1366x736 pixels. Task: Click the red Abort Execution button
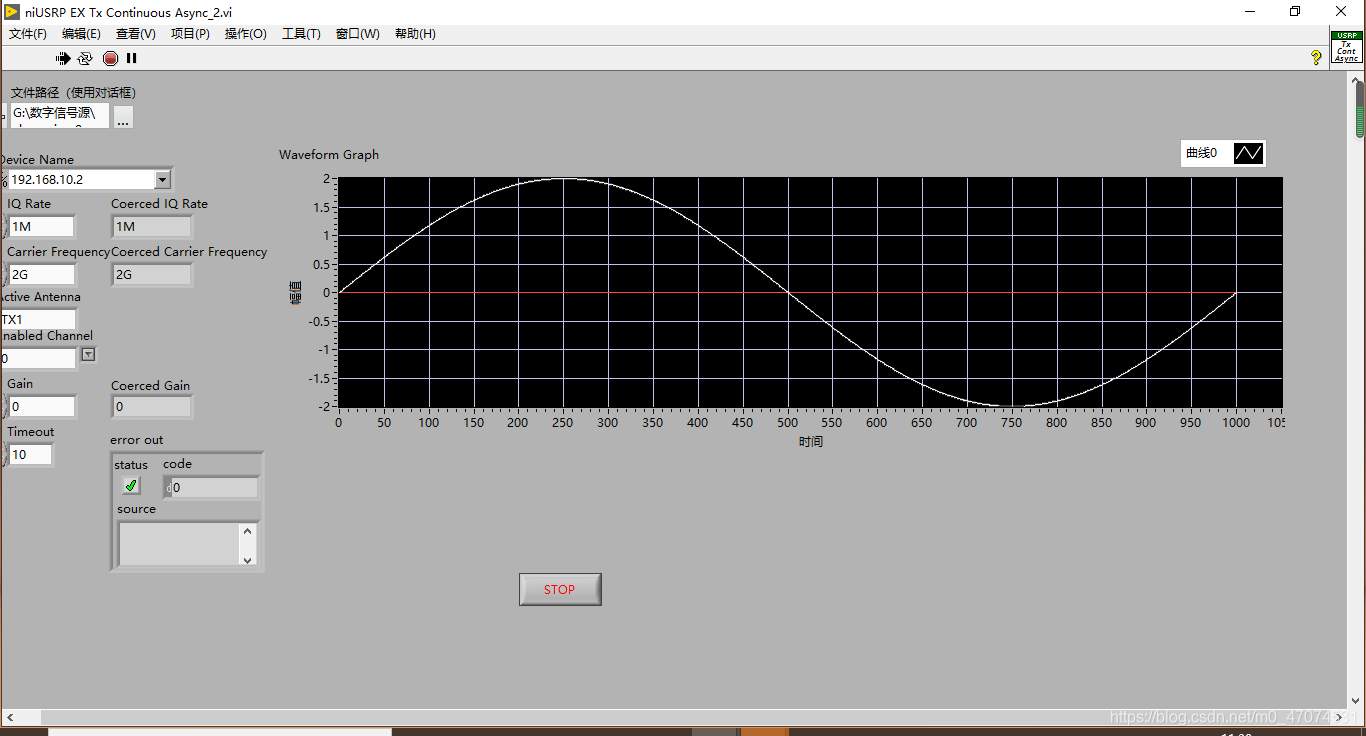tap(110, 58)
